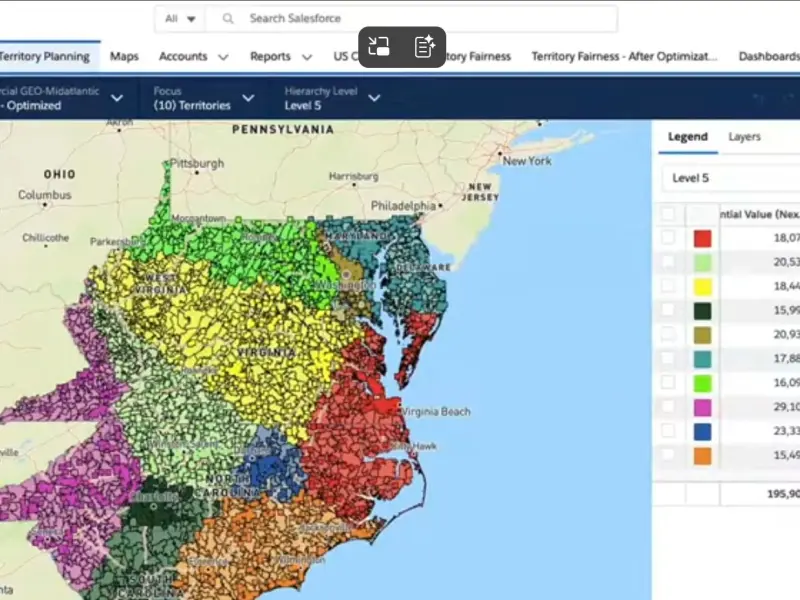
Task: Switch to the Layers tab
Action: coord(744,137)
